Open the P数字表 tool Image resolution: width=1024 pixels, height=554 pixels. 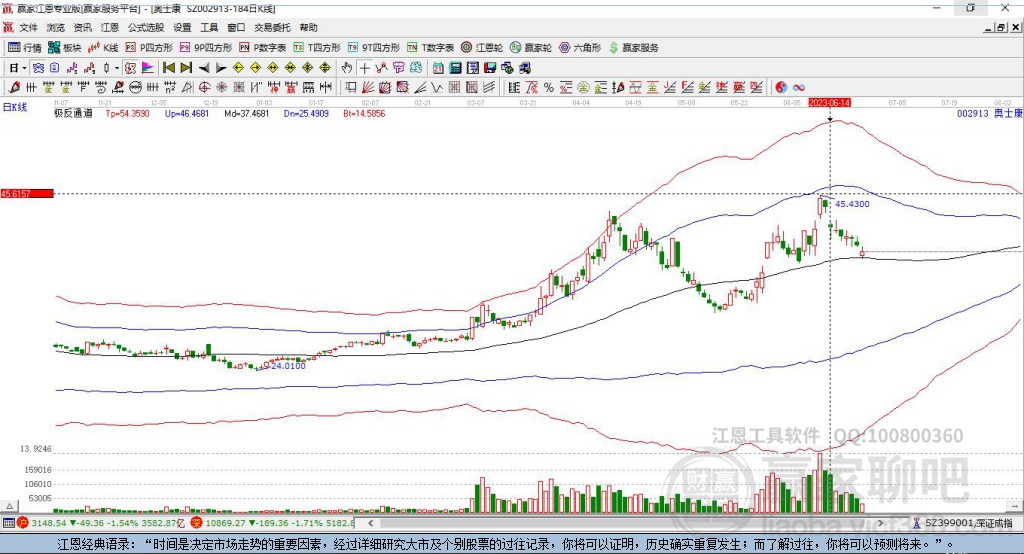coord(263,48)
